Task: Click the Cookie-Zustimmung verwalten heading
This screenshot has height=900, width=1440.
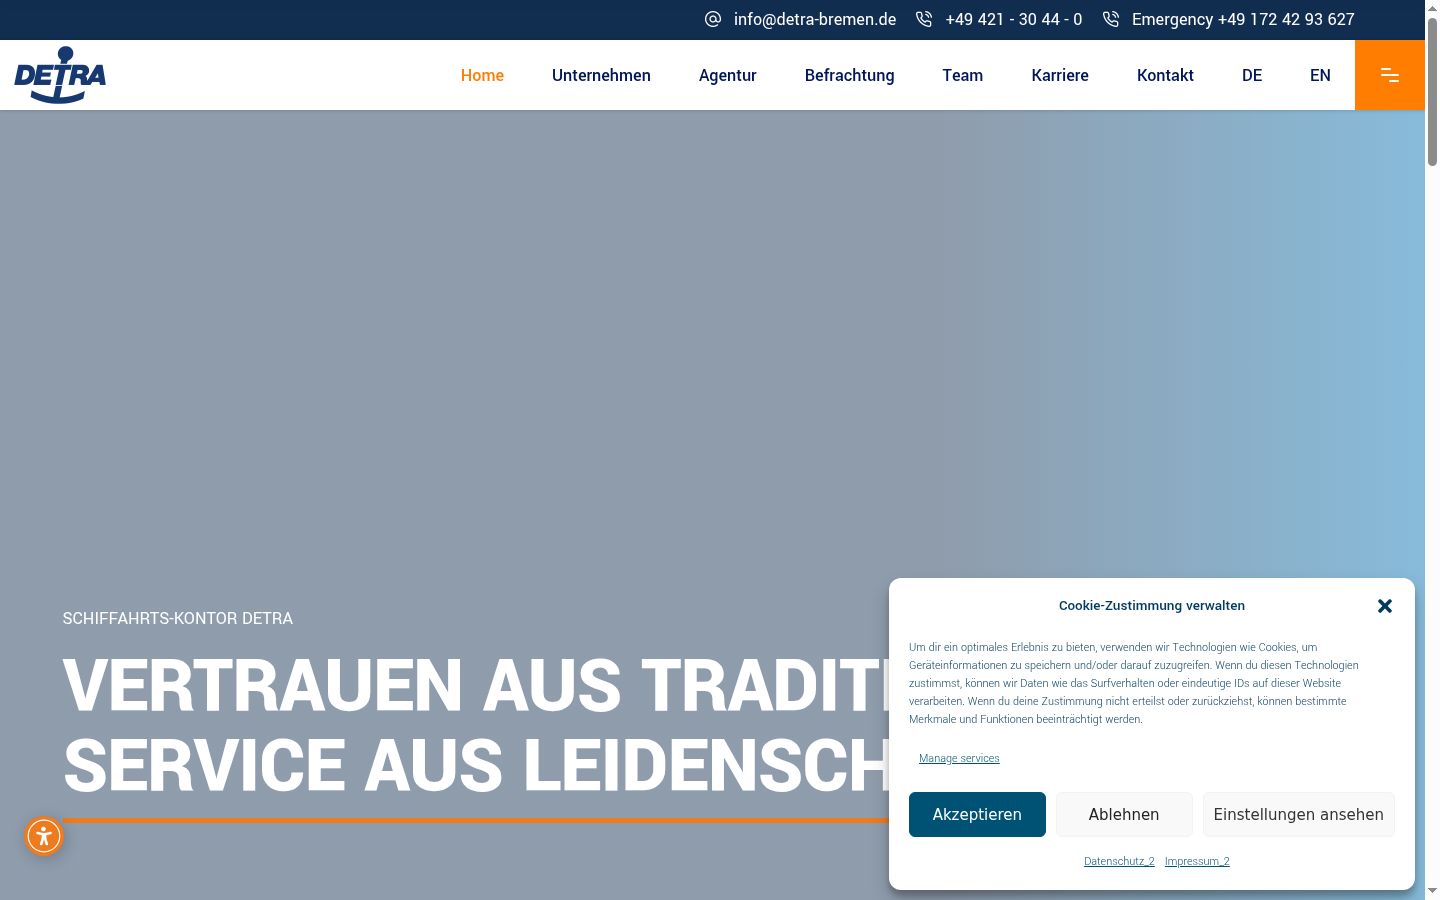Action: (1152, 605)
